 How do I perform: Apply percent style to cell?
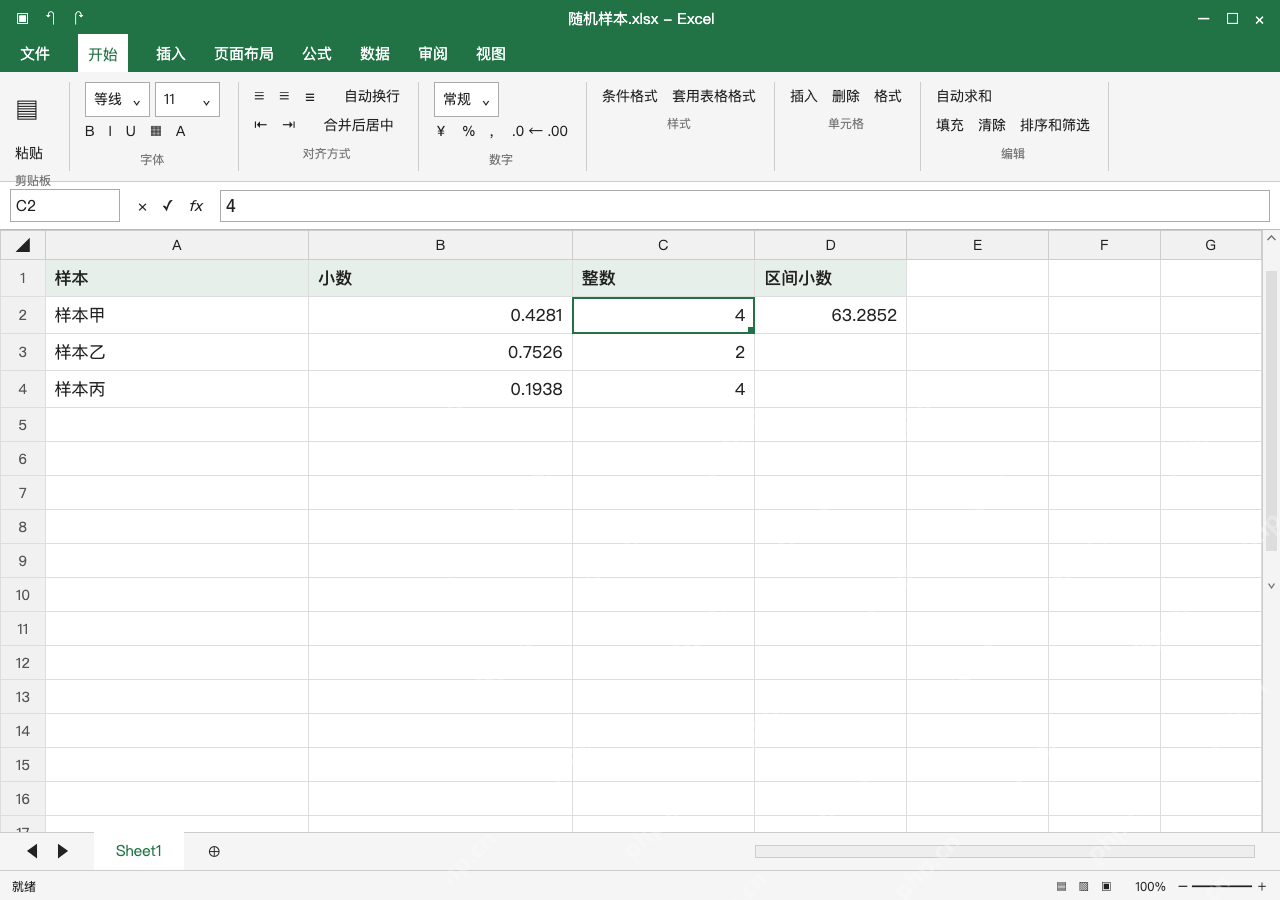tap(468, 131)
